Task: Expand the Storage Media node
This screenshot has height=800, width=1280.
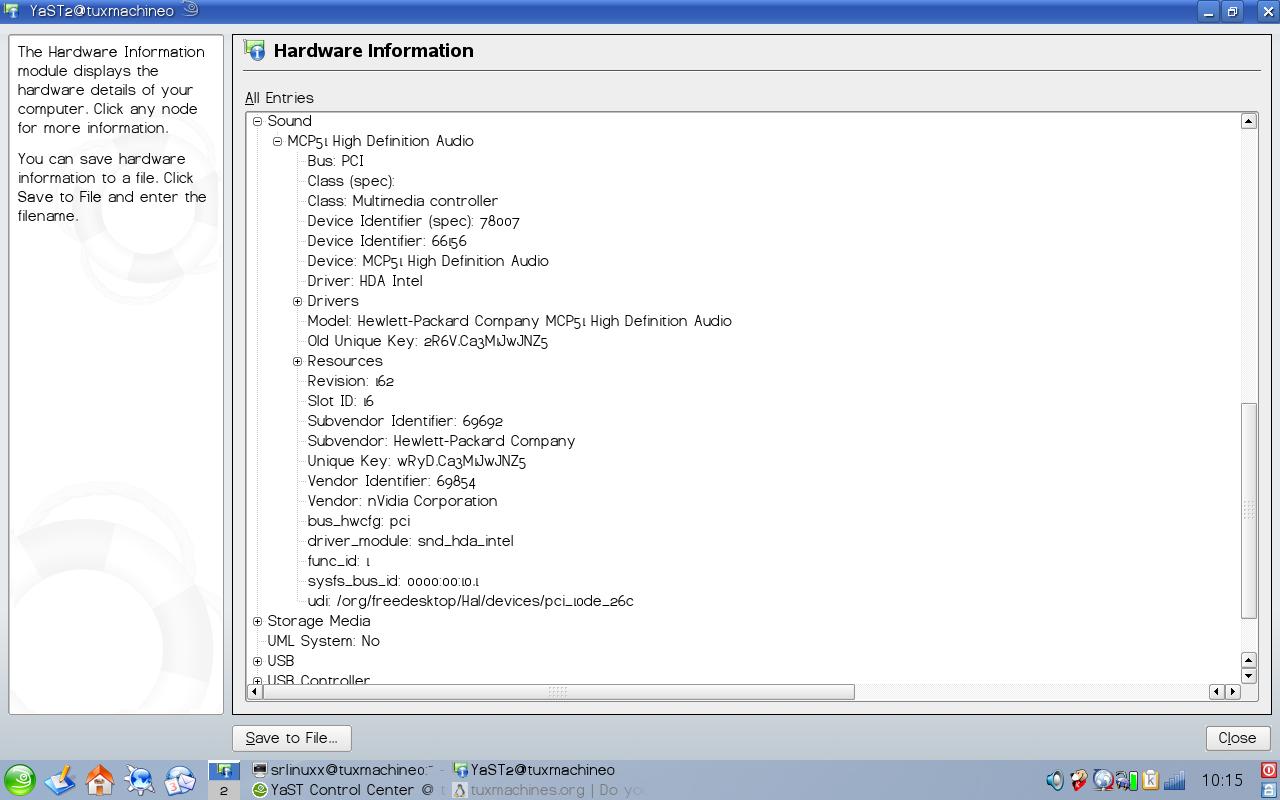Action: pos(257,621)
